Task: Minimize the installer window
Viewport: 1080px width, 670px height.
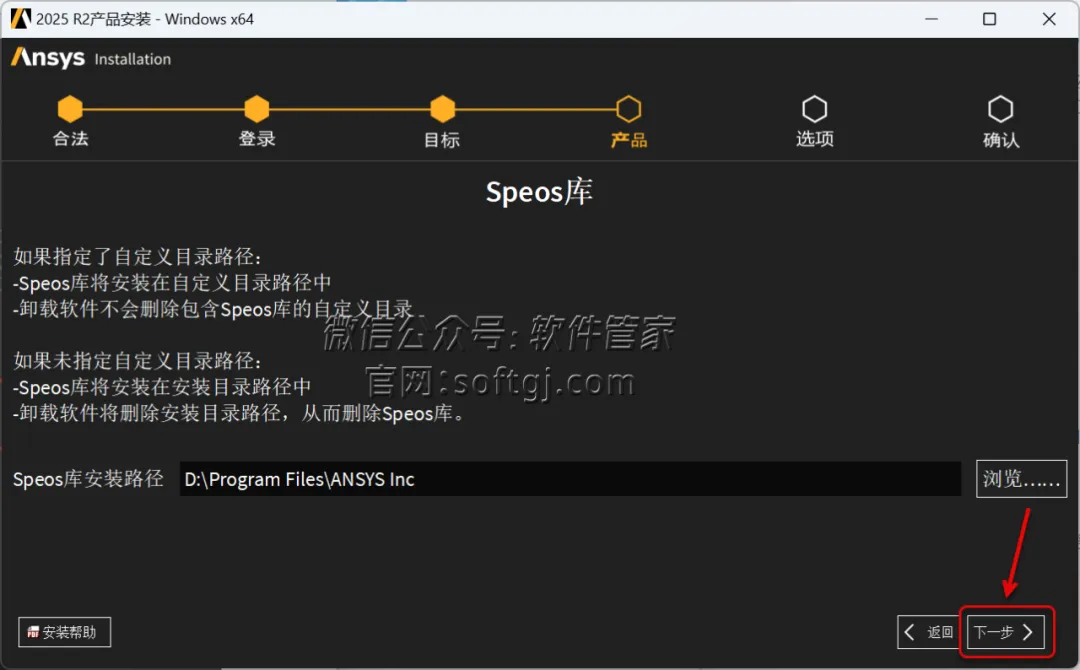Action: [x=931, y=19]
